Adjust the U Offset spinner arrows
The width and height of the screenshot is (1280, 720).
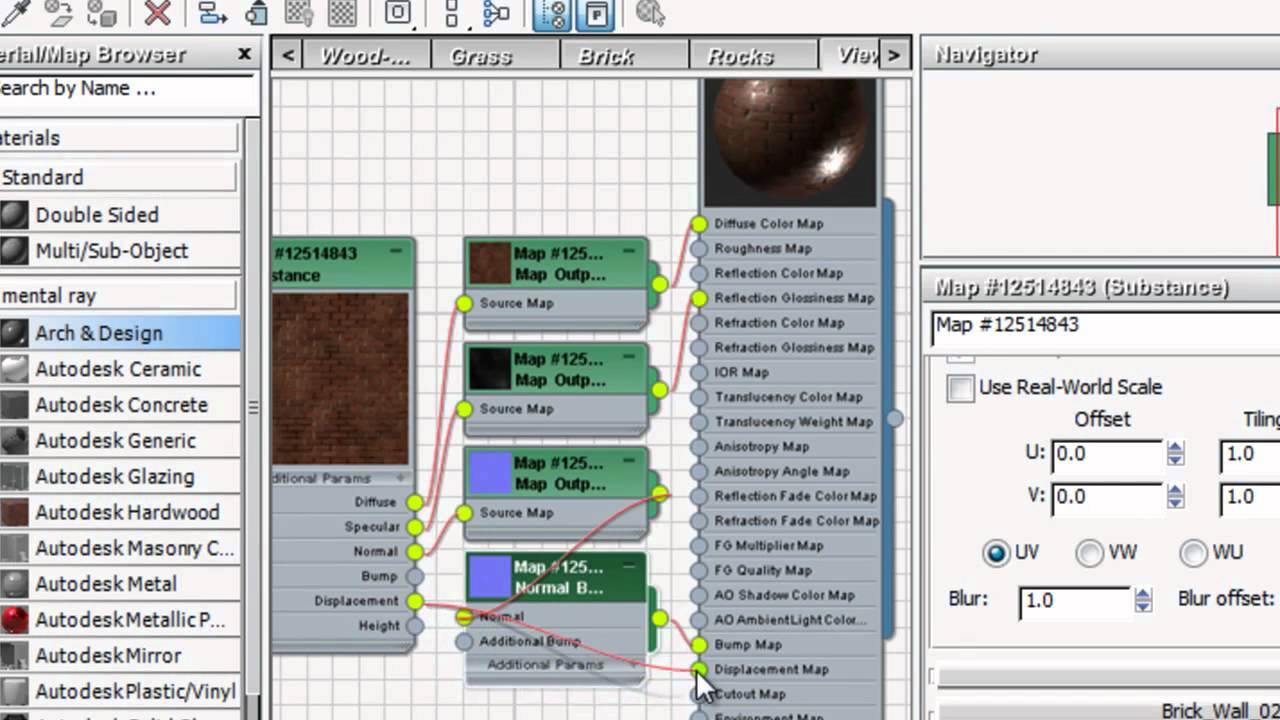tap(1175, 454)
